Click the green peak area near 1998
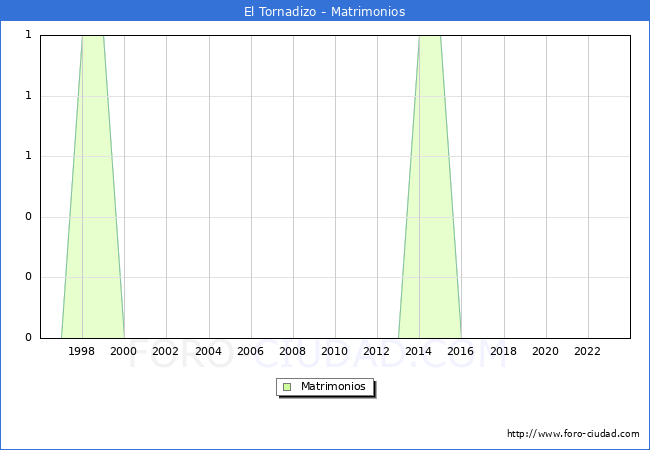 click(x=93, y=186)
